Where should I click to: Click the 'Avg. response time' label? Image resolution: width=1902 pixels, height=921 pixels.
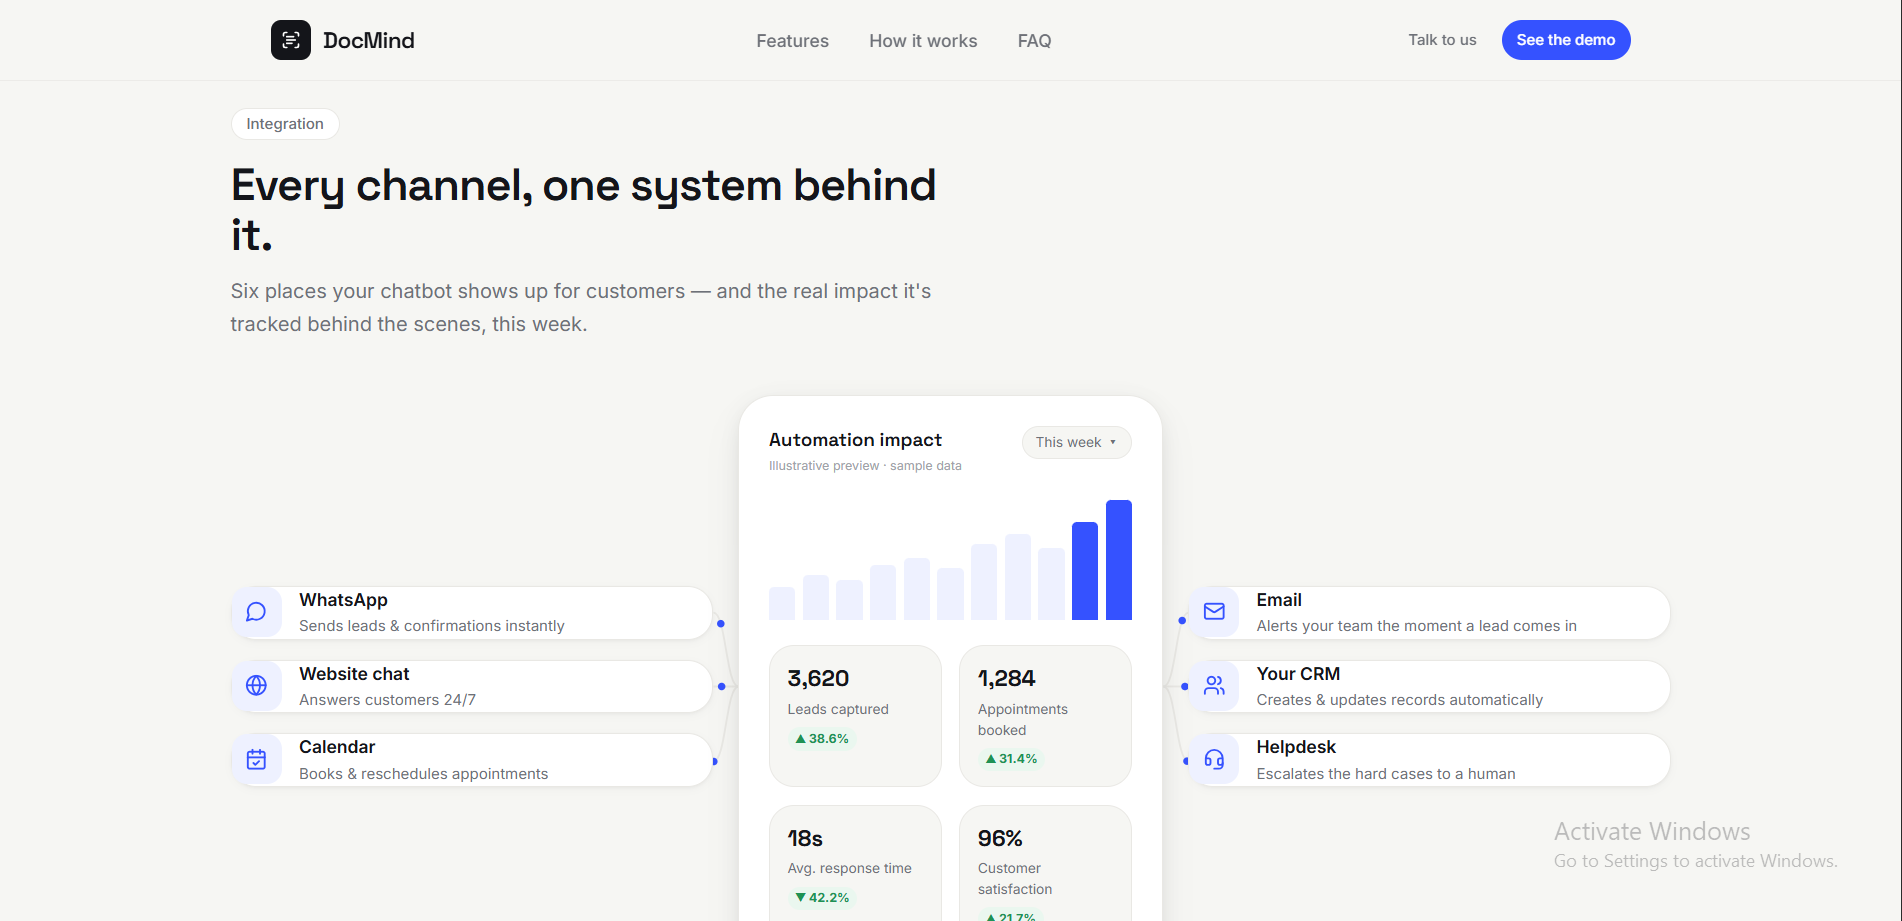(849, 868)
